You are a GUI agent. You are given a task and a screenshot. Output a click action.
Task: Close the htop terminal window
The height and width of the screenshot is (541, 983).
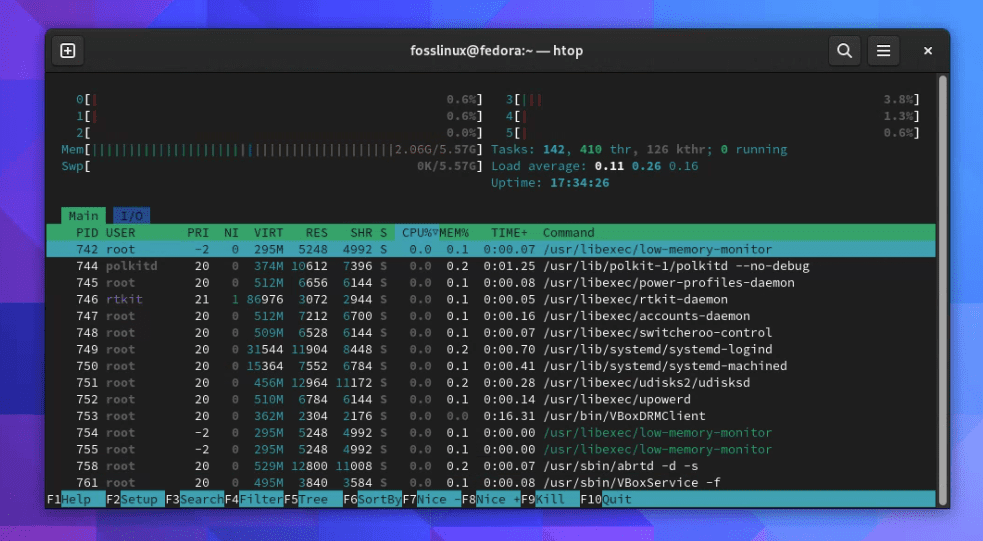pyautogui.click(x=928, y=51)
